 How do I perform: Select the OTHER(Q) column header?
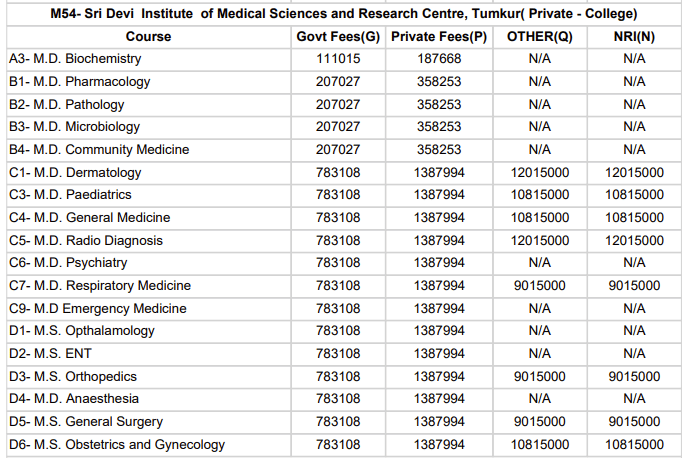tap(539, 36)
